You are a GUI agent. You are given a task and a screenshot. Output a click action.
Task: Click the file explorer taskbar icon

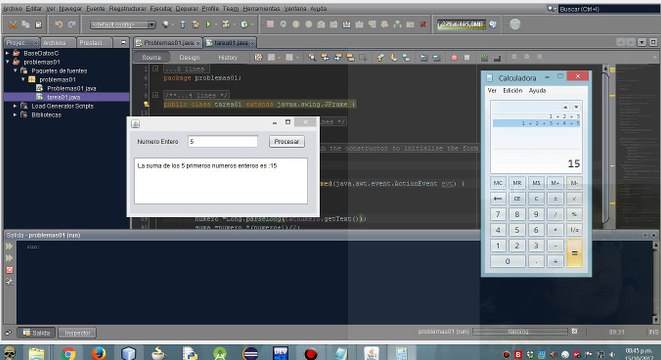click(37, 353)
